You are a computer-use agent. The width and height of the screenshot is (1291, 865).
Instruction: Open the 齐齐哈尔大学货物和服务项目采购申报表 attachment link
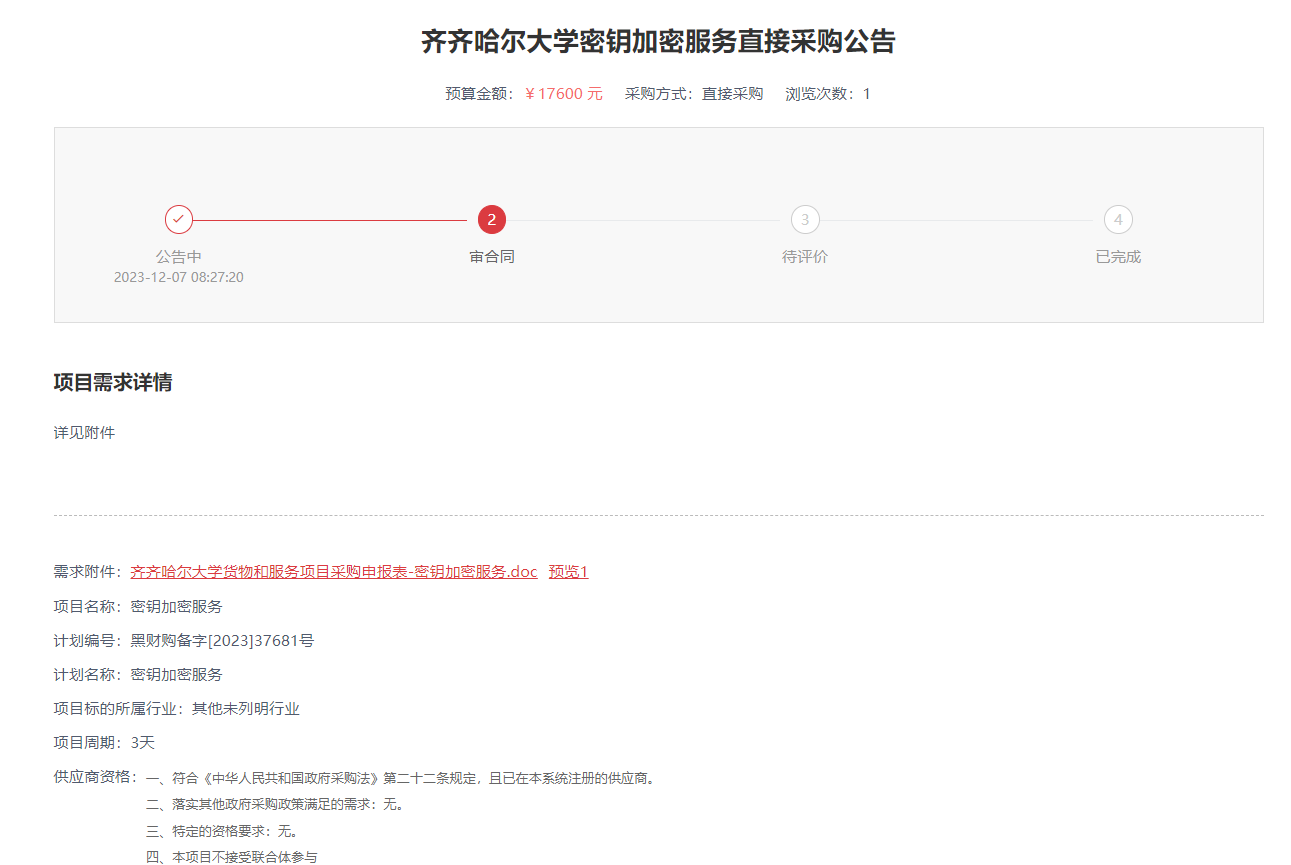(333, 571)
